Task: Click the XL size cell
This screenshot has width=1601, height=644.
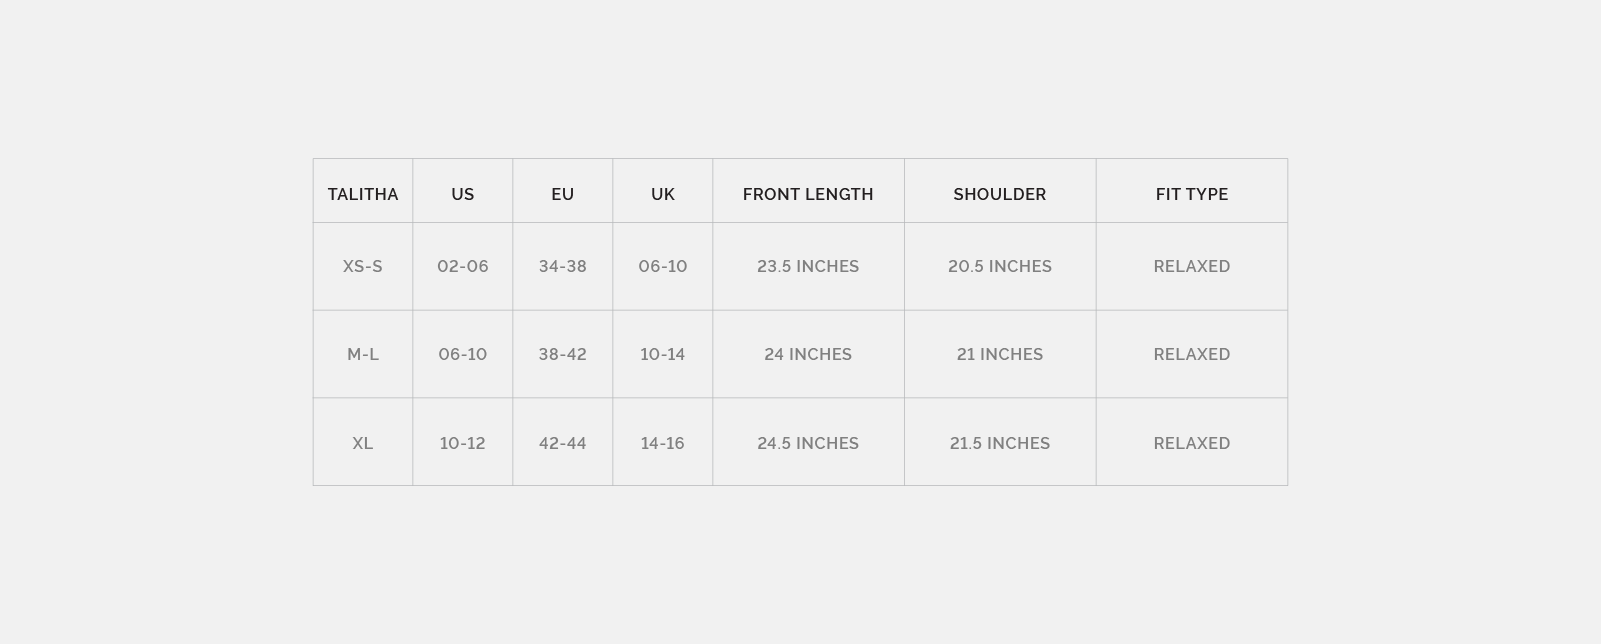Action: (x=362, y=443)
